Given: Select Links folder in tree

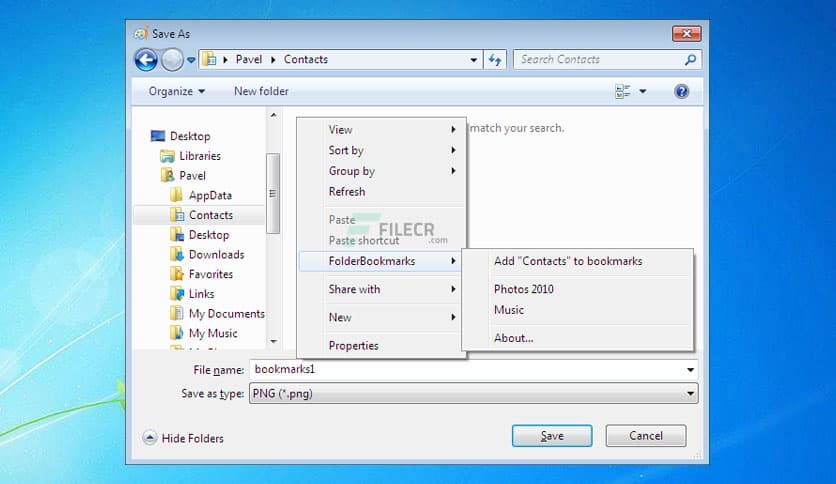Looking at the screenshot, I should [202, 294].
